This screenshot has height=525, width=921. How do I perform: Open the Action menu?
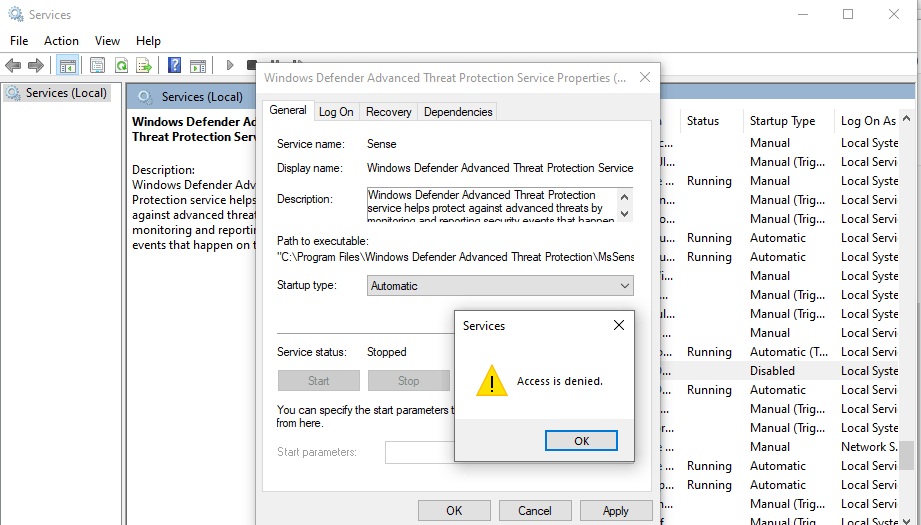pos(61,41)
